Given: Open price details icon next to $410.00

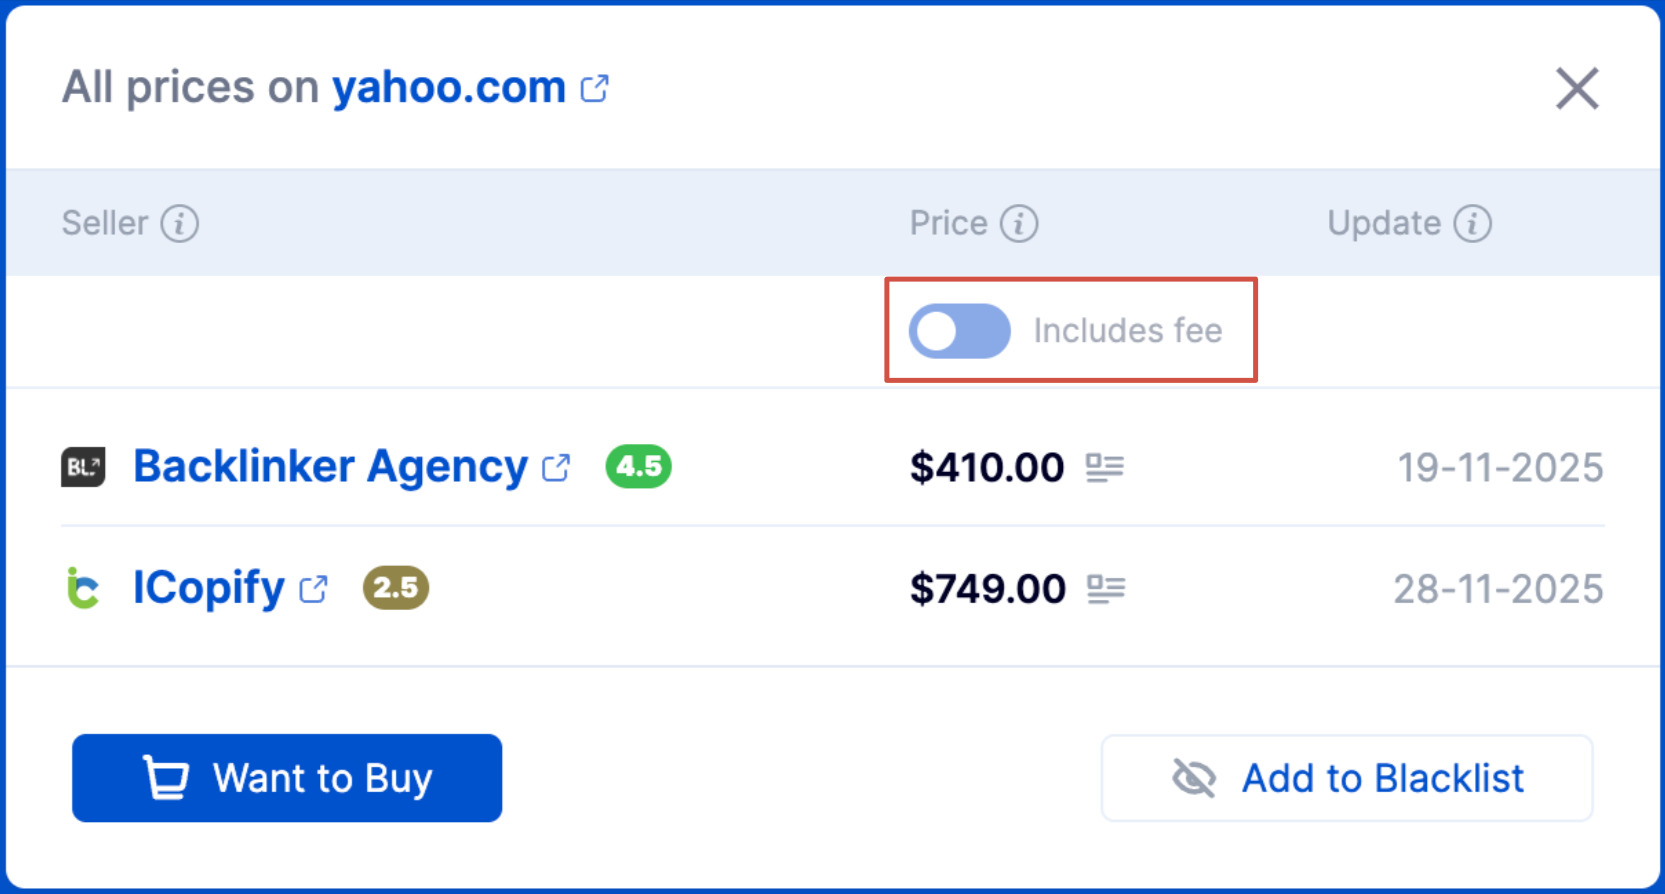Looking at the screenshot, I should [x=1106, y=467].
